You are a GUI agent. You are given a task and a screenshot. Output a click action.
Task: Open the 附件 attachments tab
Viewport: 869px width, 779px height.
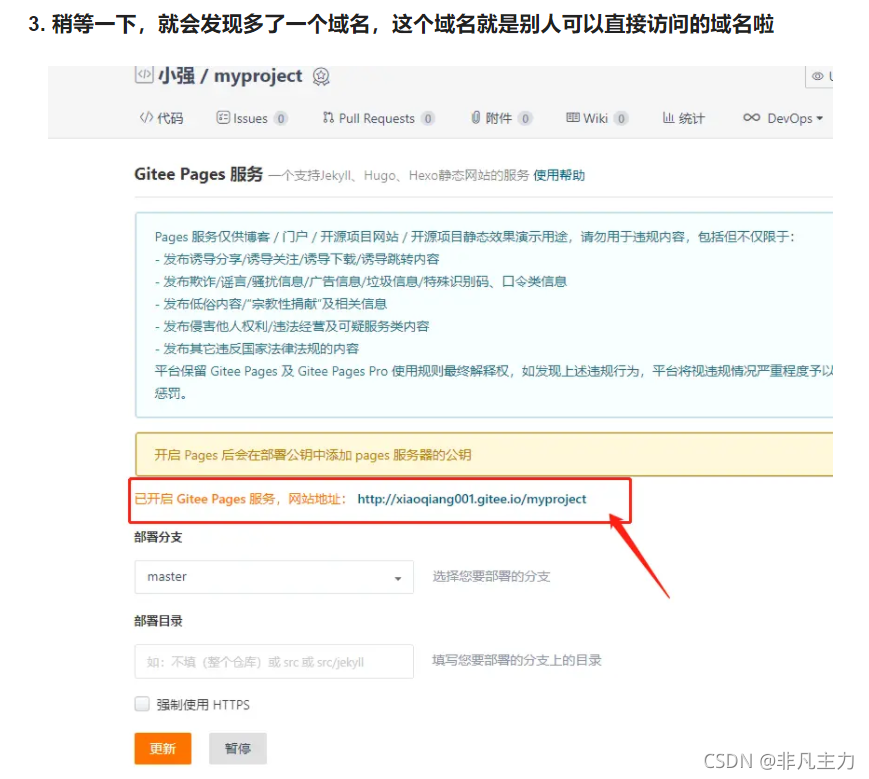coord(501,118)
